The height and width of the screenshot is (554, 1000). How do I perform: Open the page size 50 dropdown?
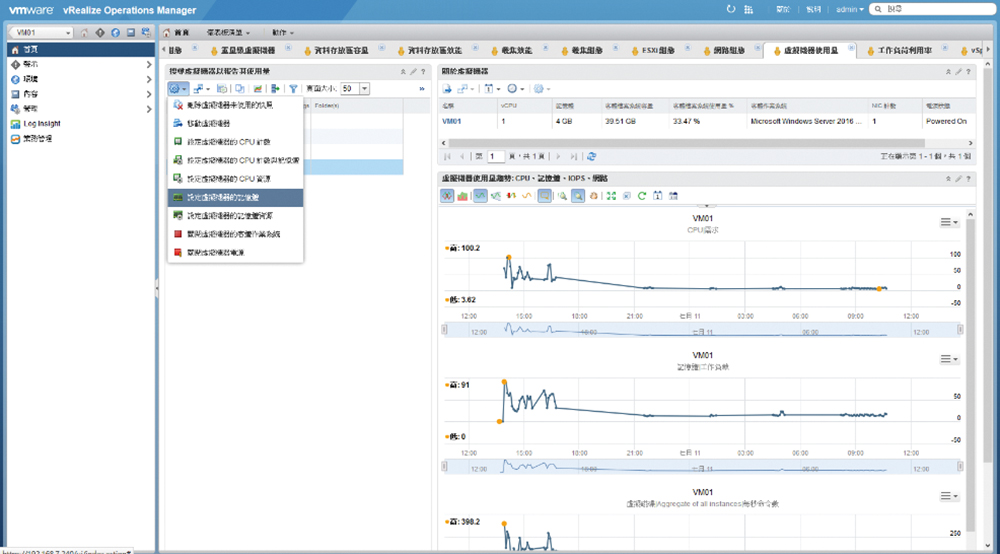(x=364, y=89)
